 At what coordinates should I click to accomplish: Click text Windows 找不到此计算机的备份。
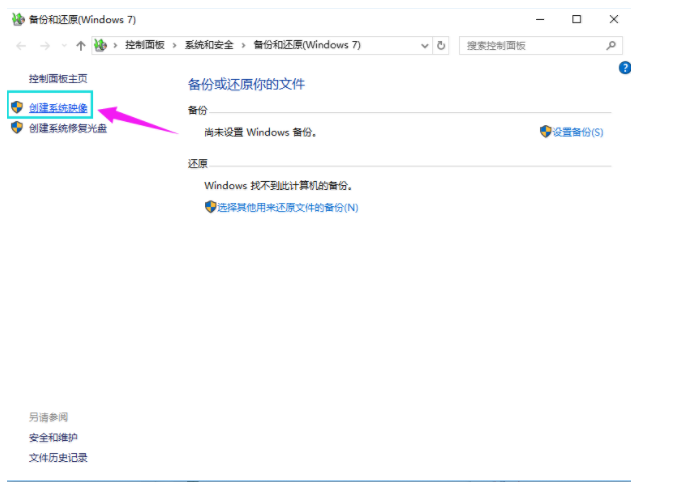pos(279,186)
